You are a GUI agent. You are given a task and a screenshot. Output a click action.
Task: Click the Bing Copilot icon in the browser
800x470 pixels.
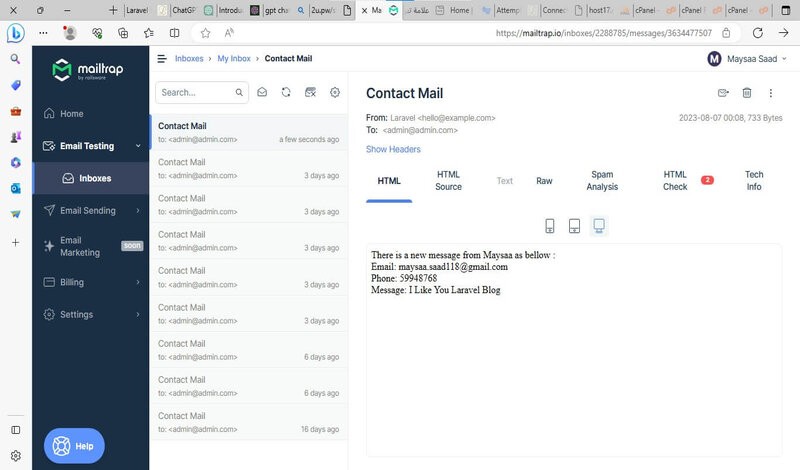[x=16, y=33]
